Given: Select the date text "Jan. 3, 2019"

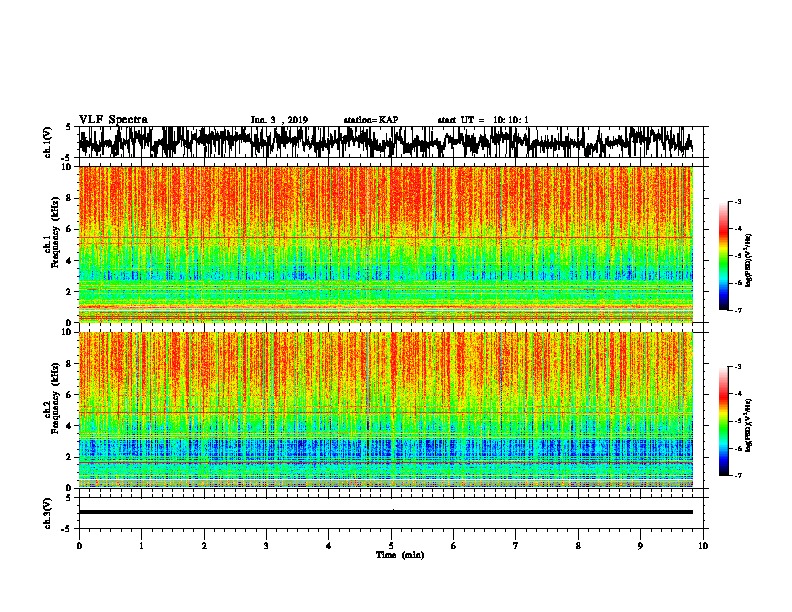Looking at the screenshot, I should point(279,120).
